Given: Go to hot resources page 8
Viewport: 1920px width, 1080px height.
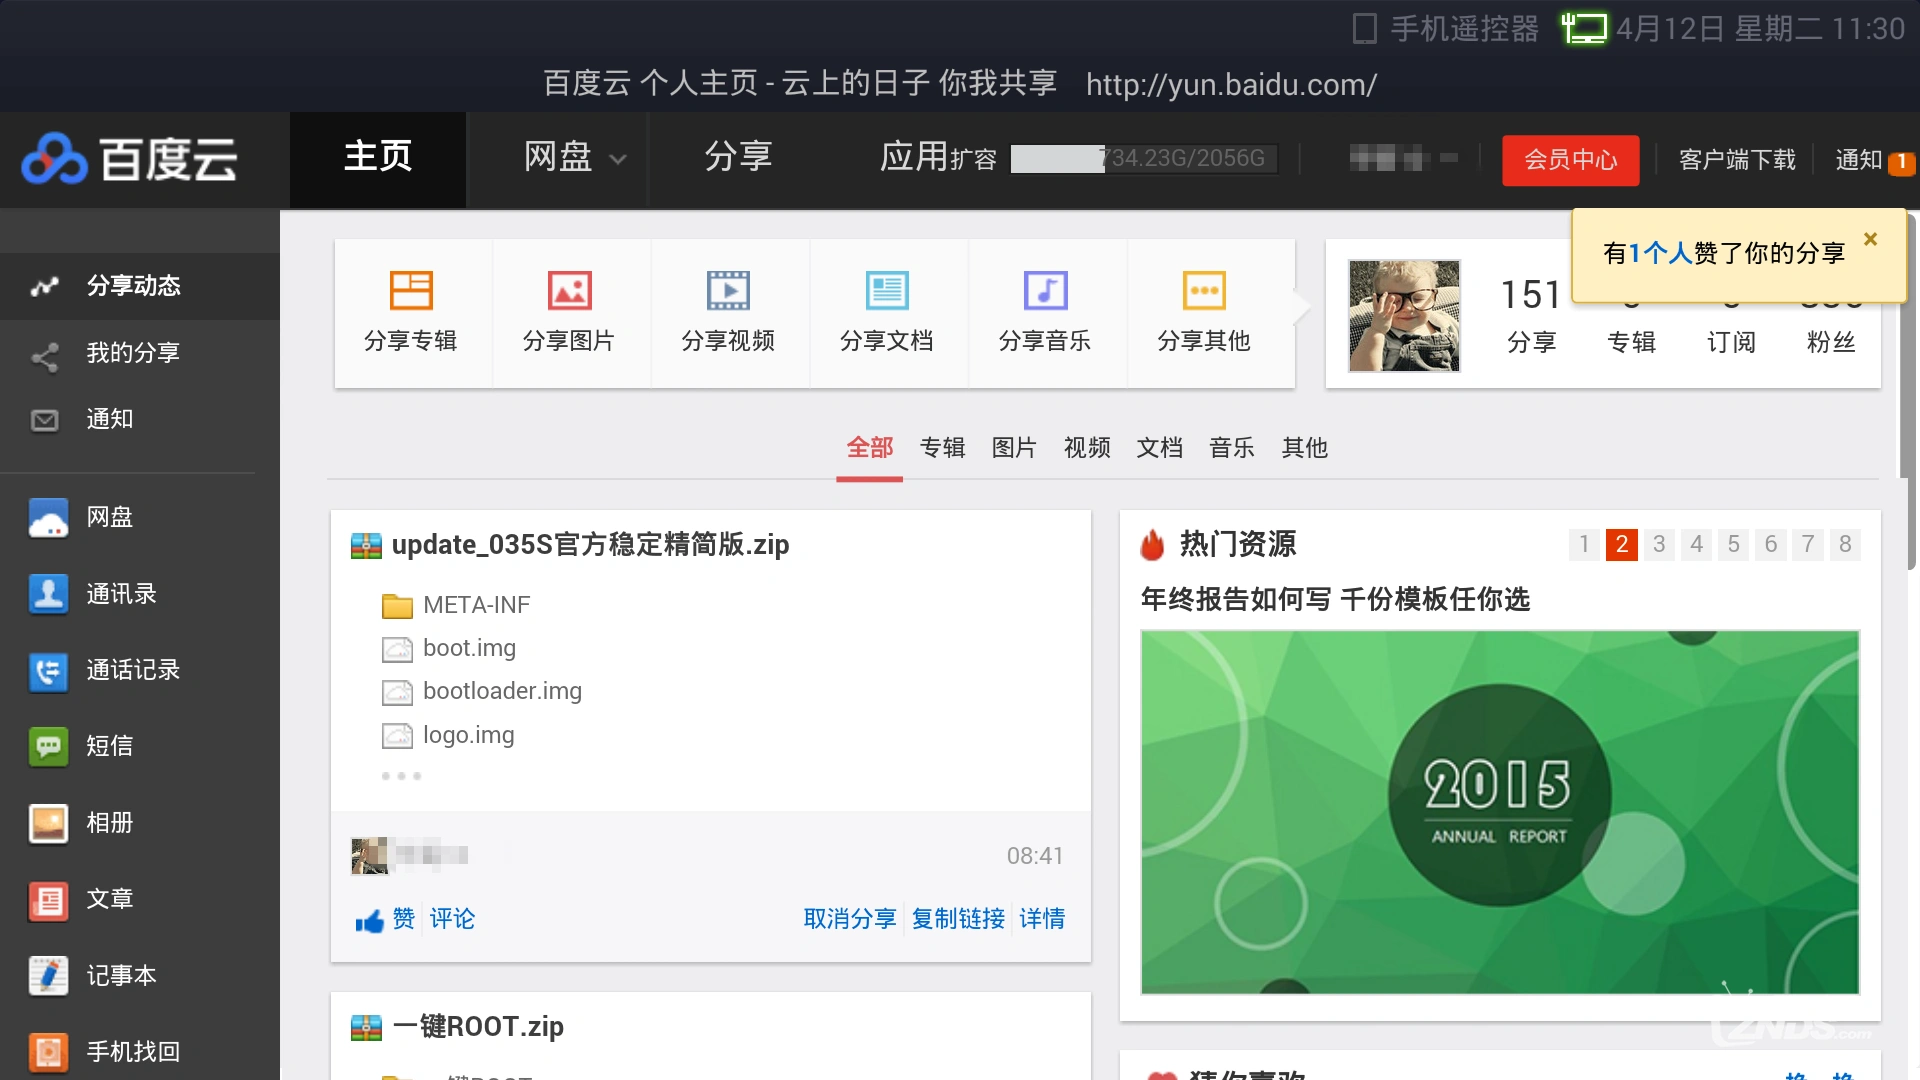Looking at the screenshot, I should 1845,545.
